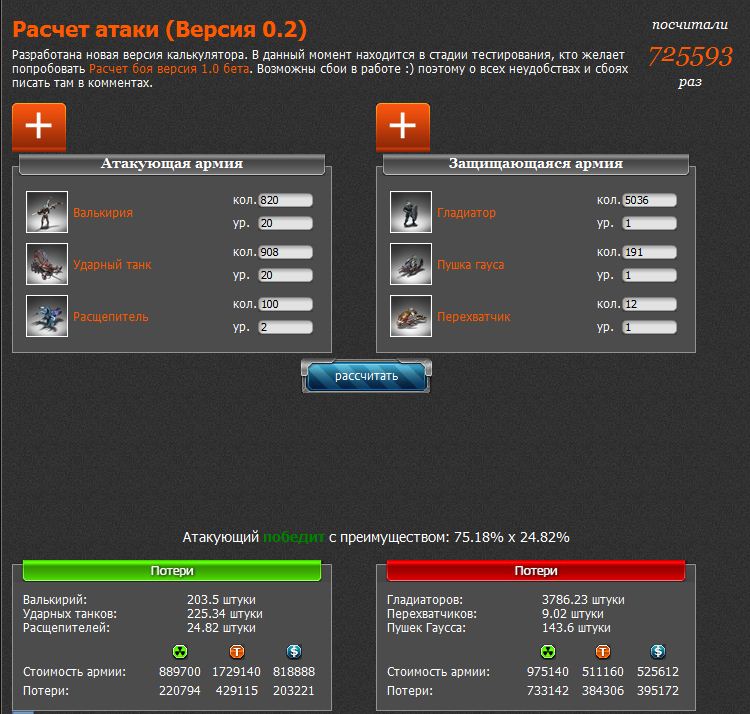Screen dimensions: 750x714
Task: Click the Гладиатор unit portrait
Action: 411,212
